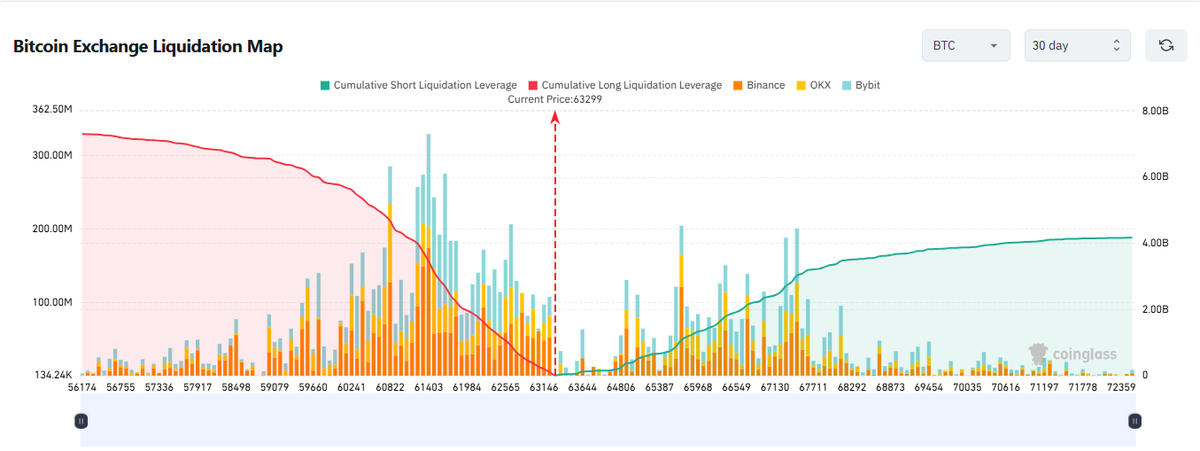Viewport: 1200px width, 451px height.
Task: Click the light blue Bybit legend swatch
Action: (x=846, y=86)
